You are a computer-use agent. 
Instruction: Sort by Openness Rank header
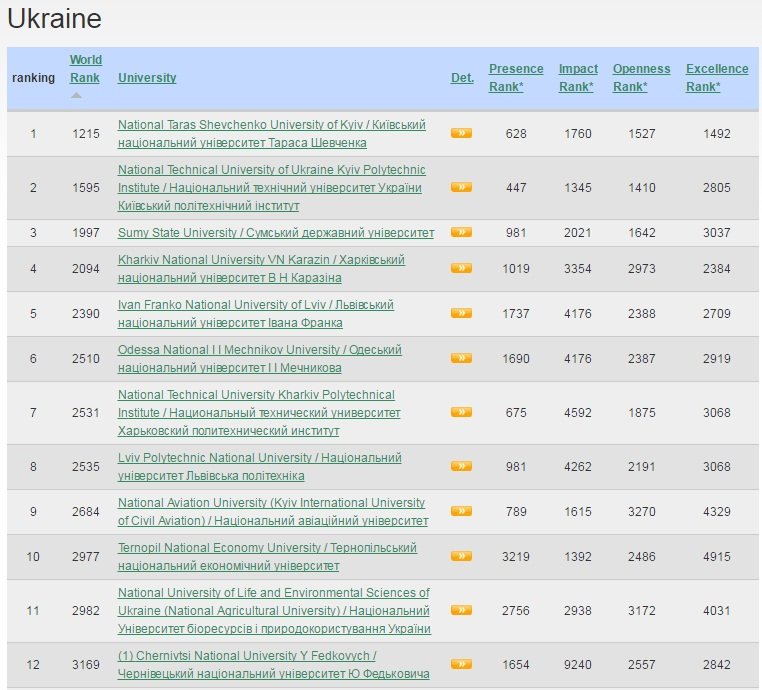point(641,78)
